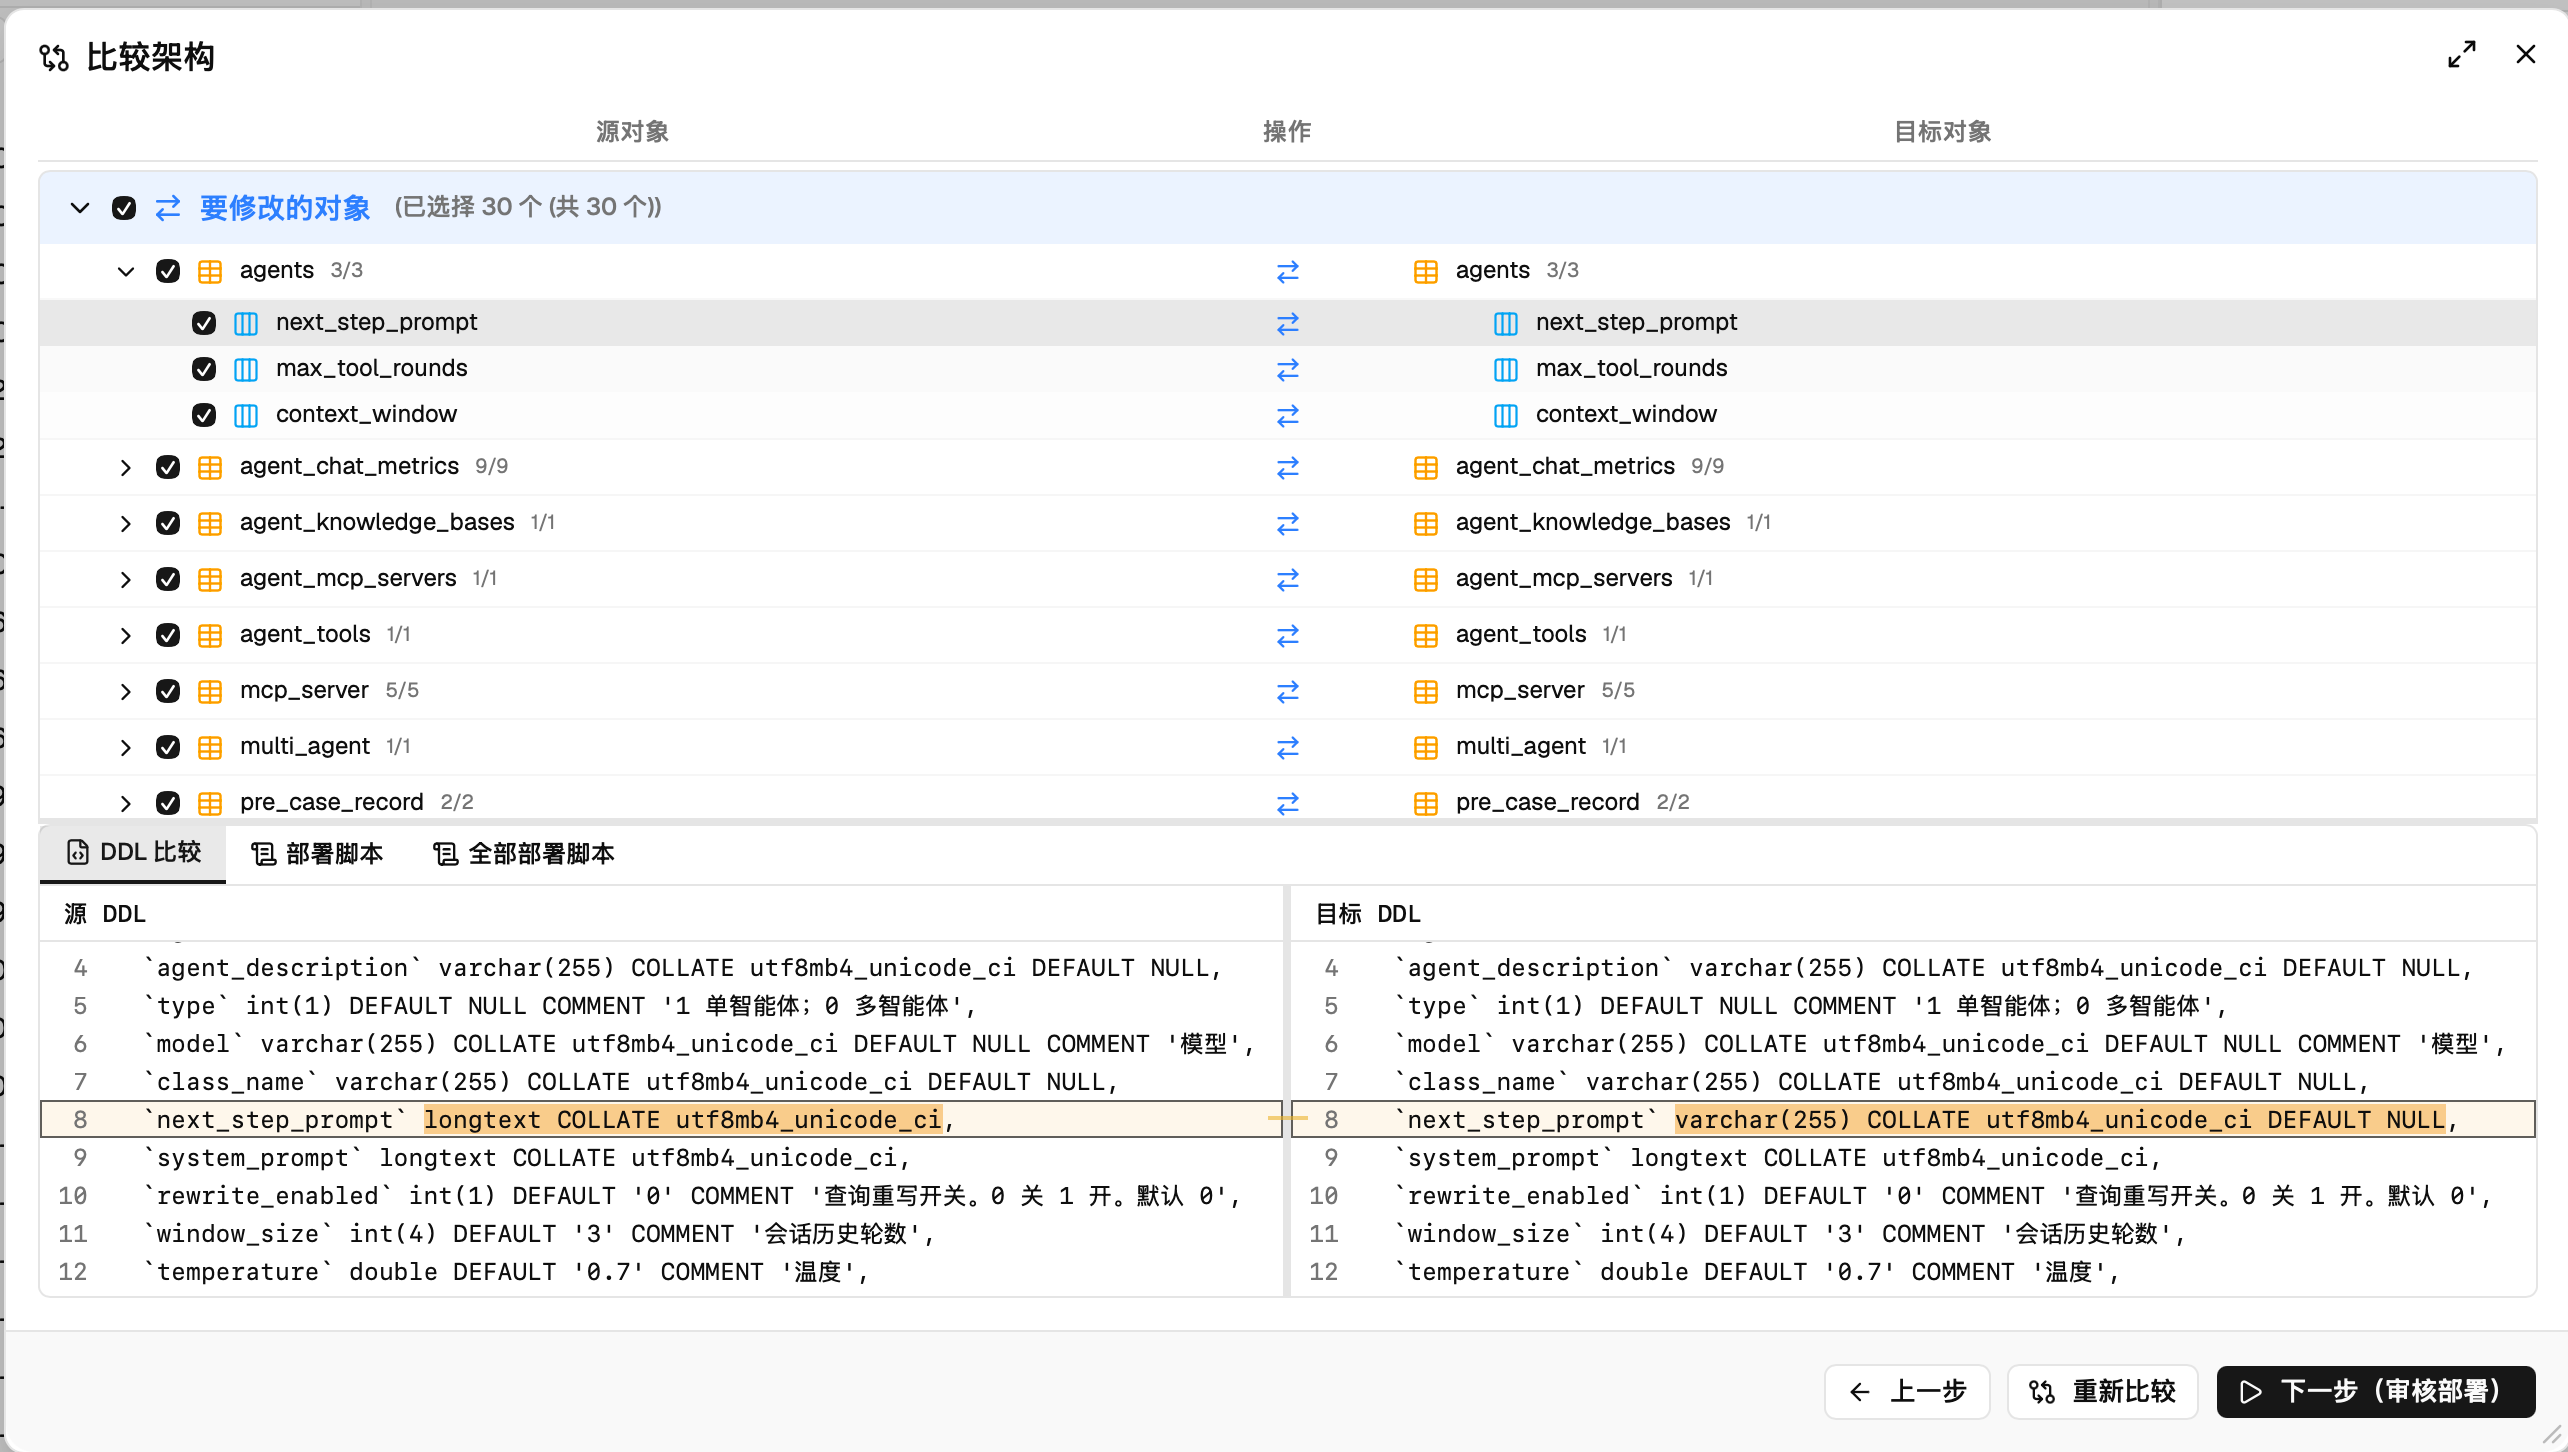Expand the agent_chat_metrics table node
Image resolution: width=2568 pixels, height=1452 pixels.
(x=126, y=467)
